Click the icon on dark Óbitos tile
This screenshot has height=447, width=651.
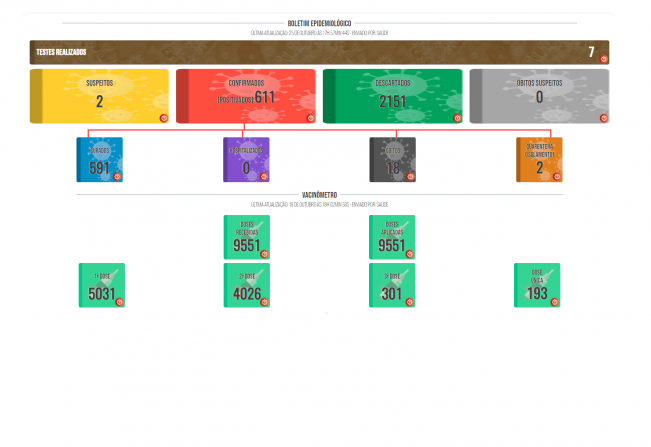(410, 176)
